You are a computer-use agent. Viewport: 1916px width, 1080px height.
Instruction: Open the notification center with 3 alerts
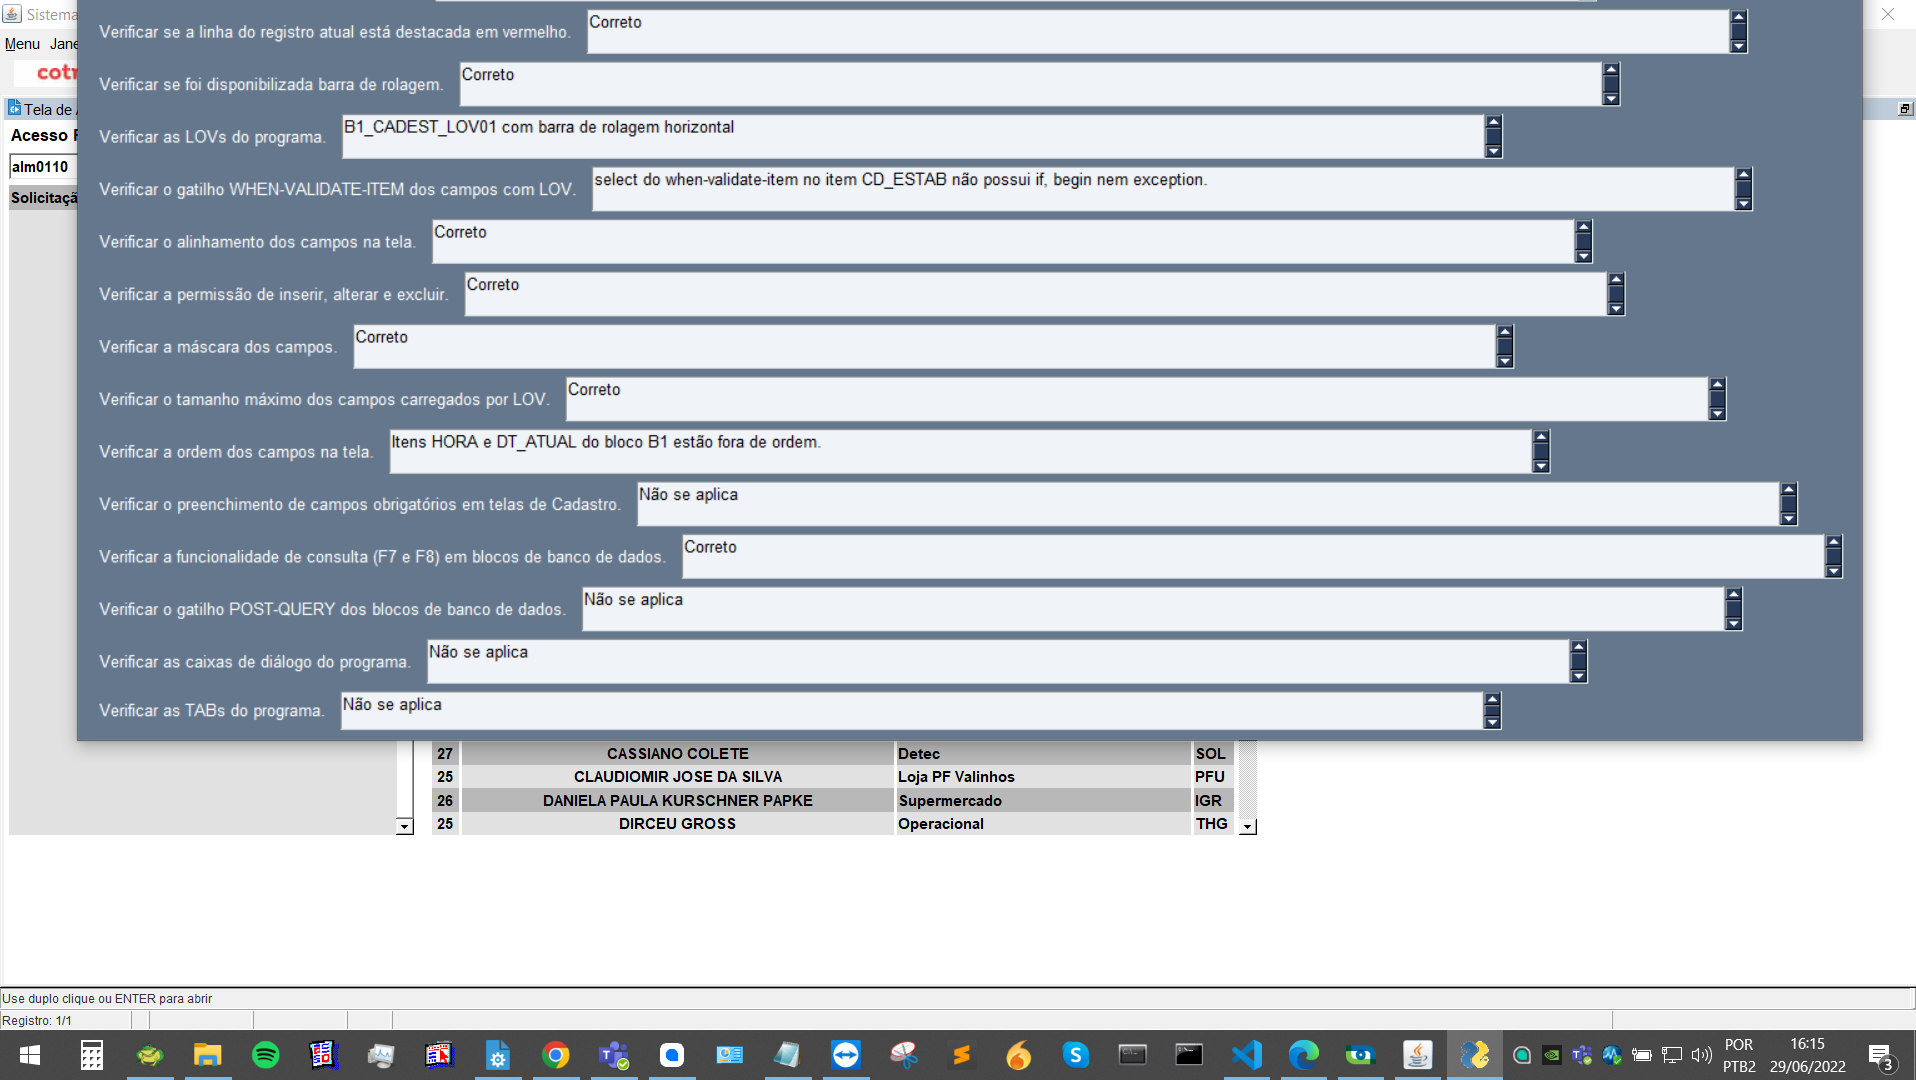[x=1880, y=1056]
